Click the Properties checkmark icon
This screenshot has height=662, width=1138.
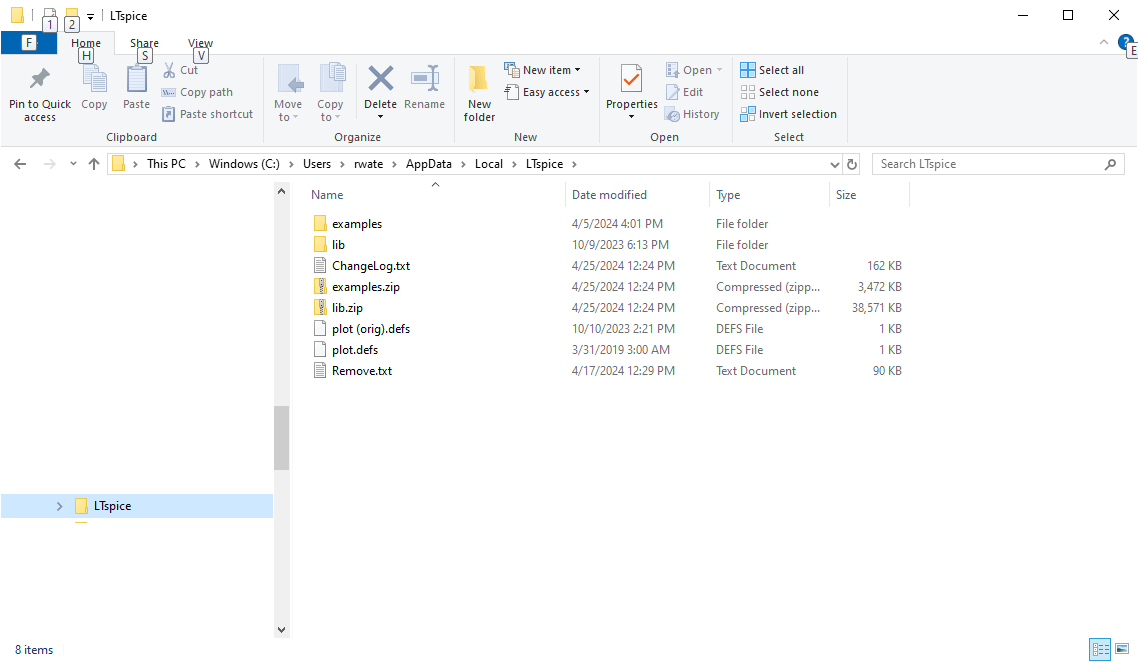tap(631, 79)
